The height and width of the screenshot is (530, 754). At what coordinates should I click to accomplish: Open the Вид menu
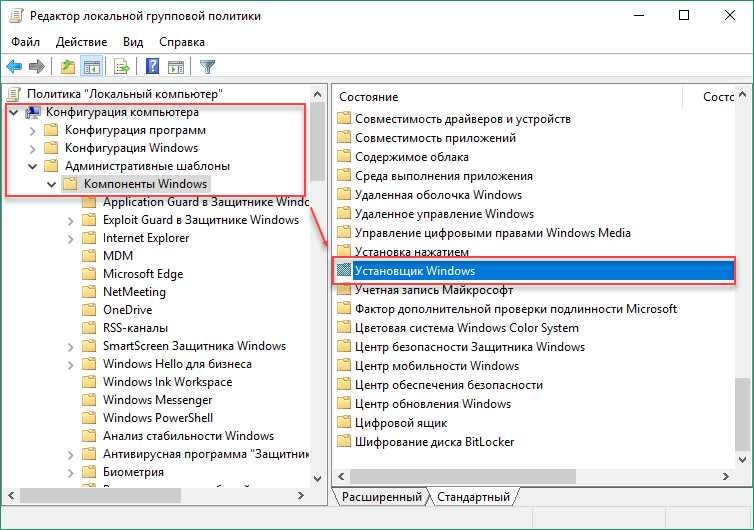(x=133, y=42)
